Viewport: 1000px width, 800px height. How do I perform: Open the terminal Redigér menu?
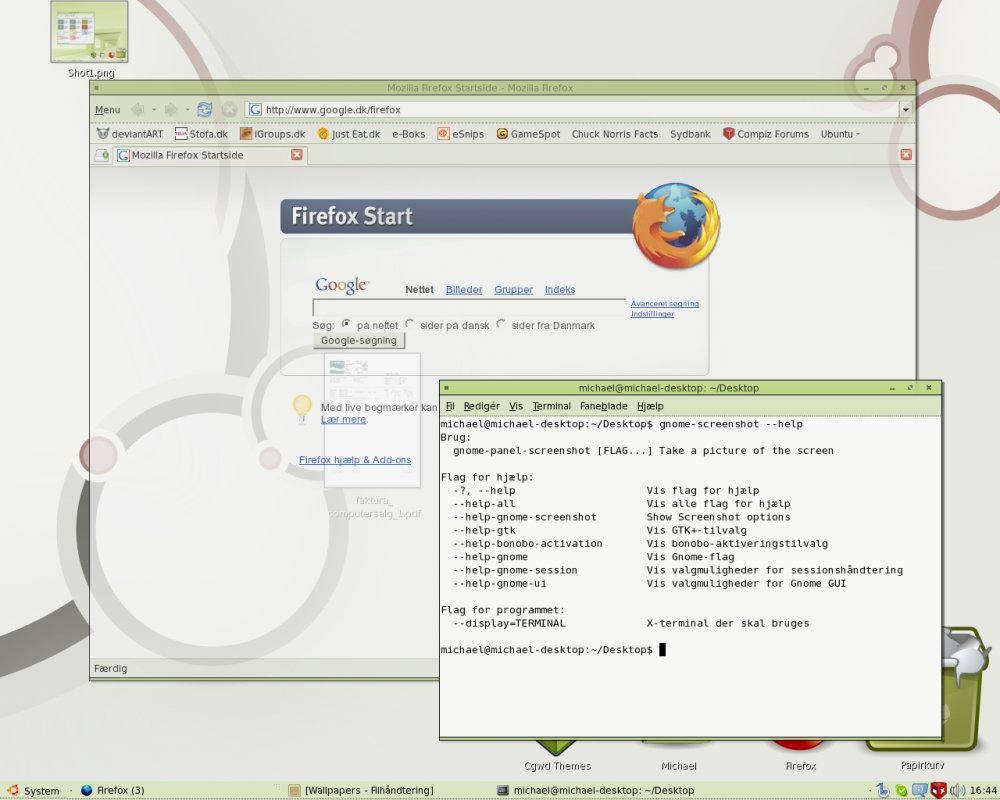[482, 406]
